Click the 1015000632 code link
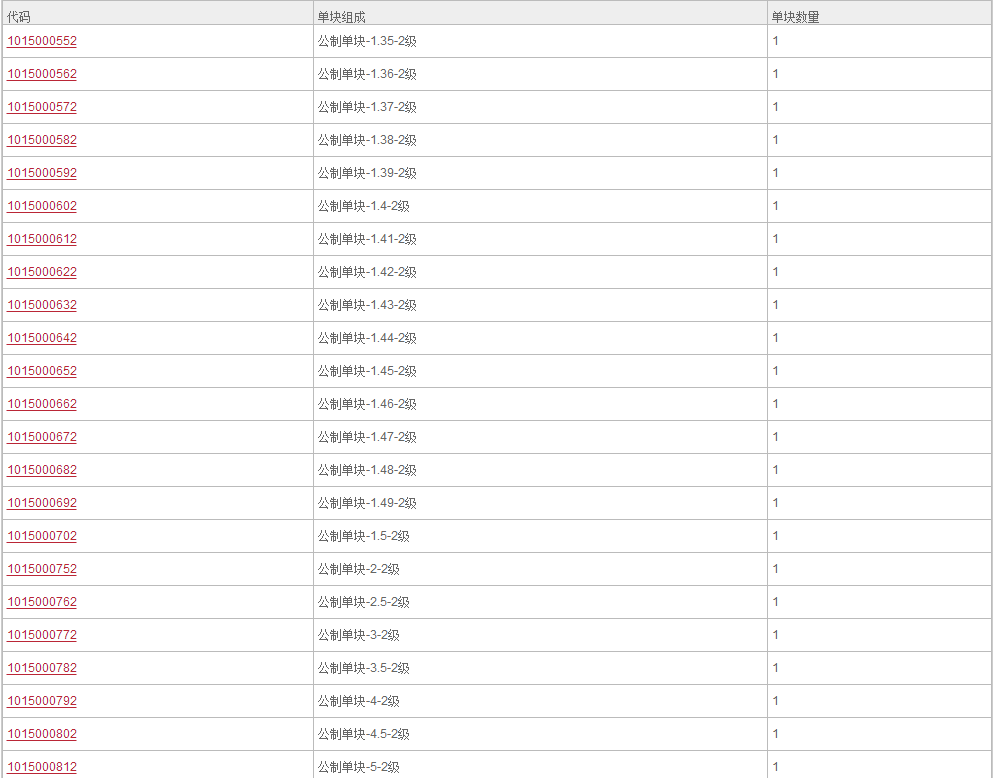The image size is (994, 778). click(42, 305)
